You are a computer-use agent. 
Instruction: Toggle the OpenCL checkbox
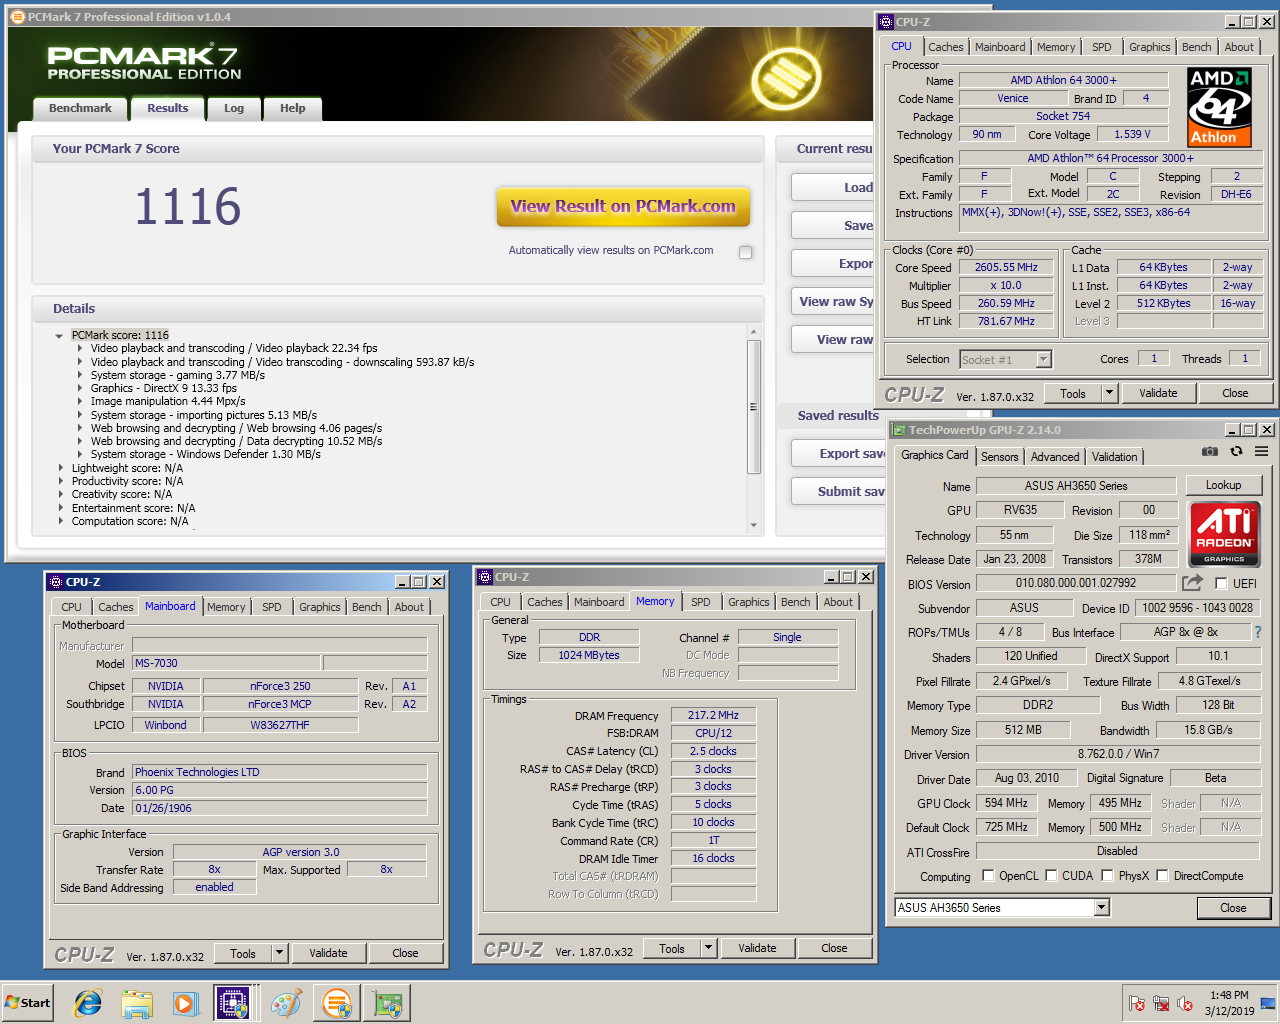[988, 875]
